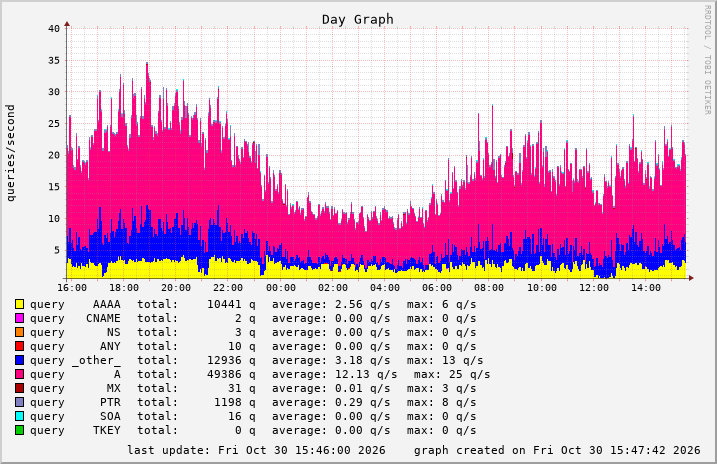
Task: Click the '06:00' time axis label
Action: 437,288
